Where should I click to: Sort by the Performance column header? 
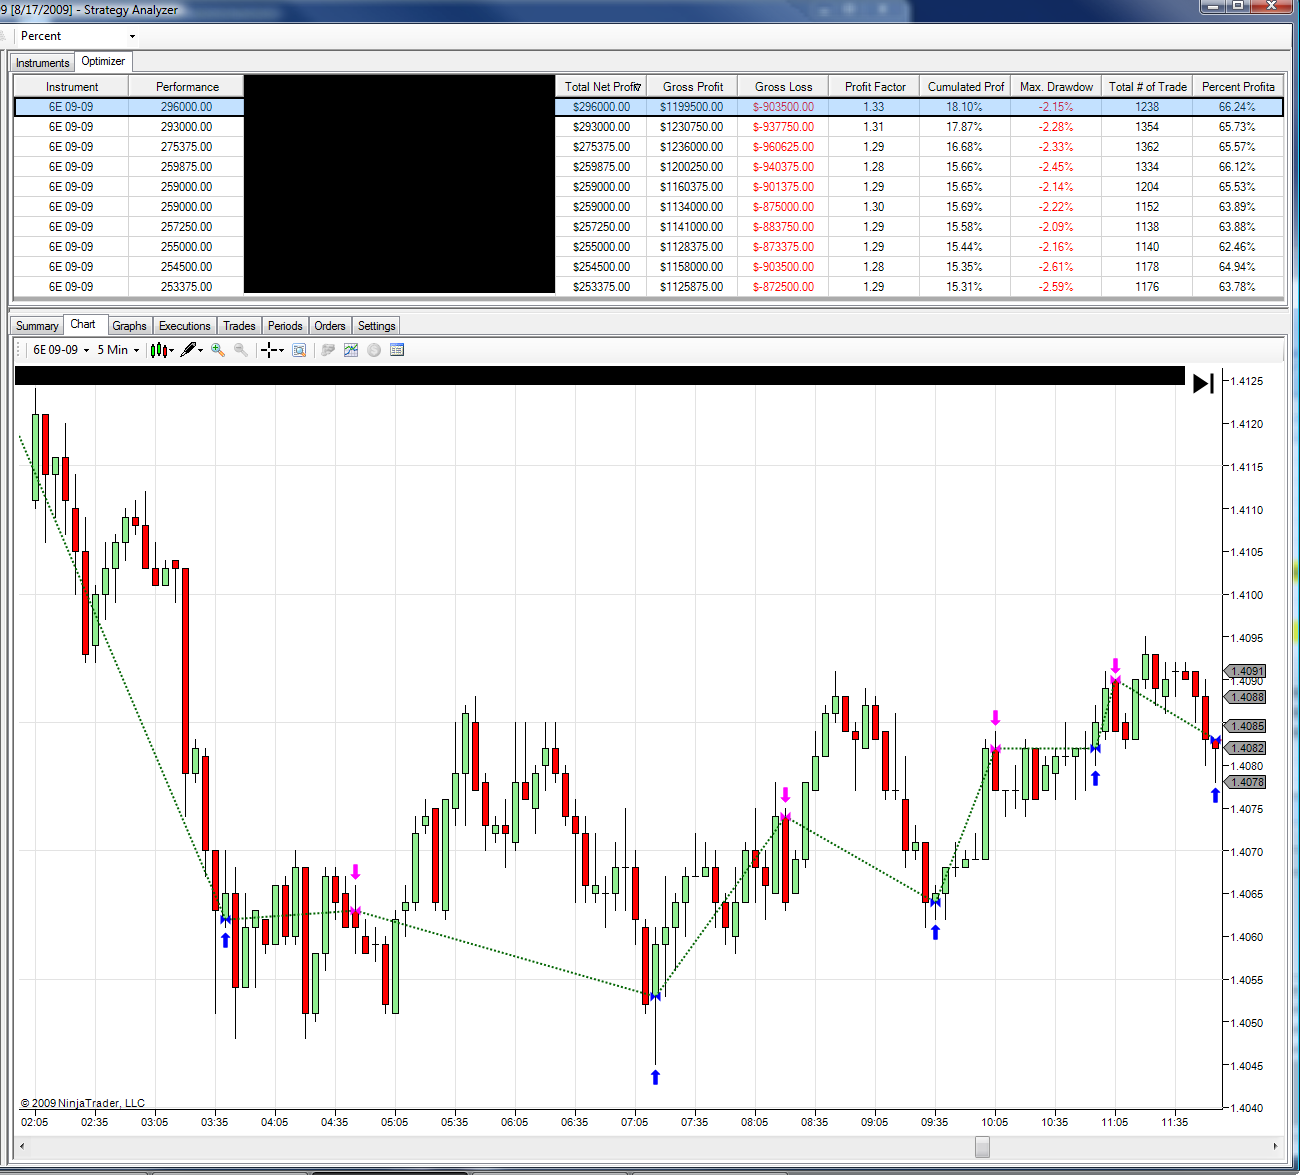187,87
